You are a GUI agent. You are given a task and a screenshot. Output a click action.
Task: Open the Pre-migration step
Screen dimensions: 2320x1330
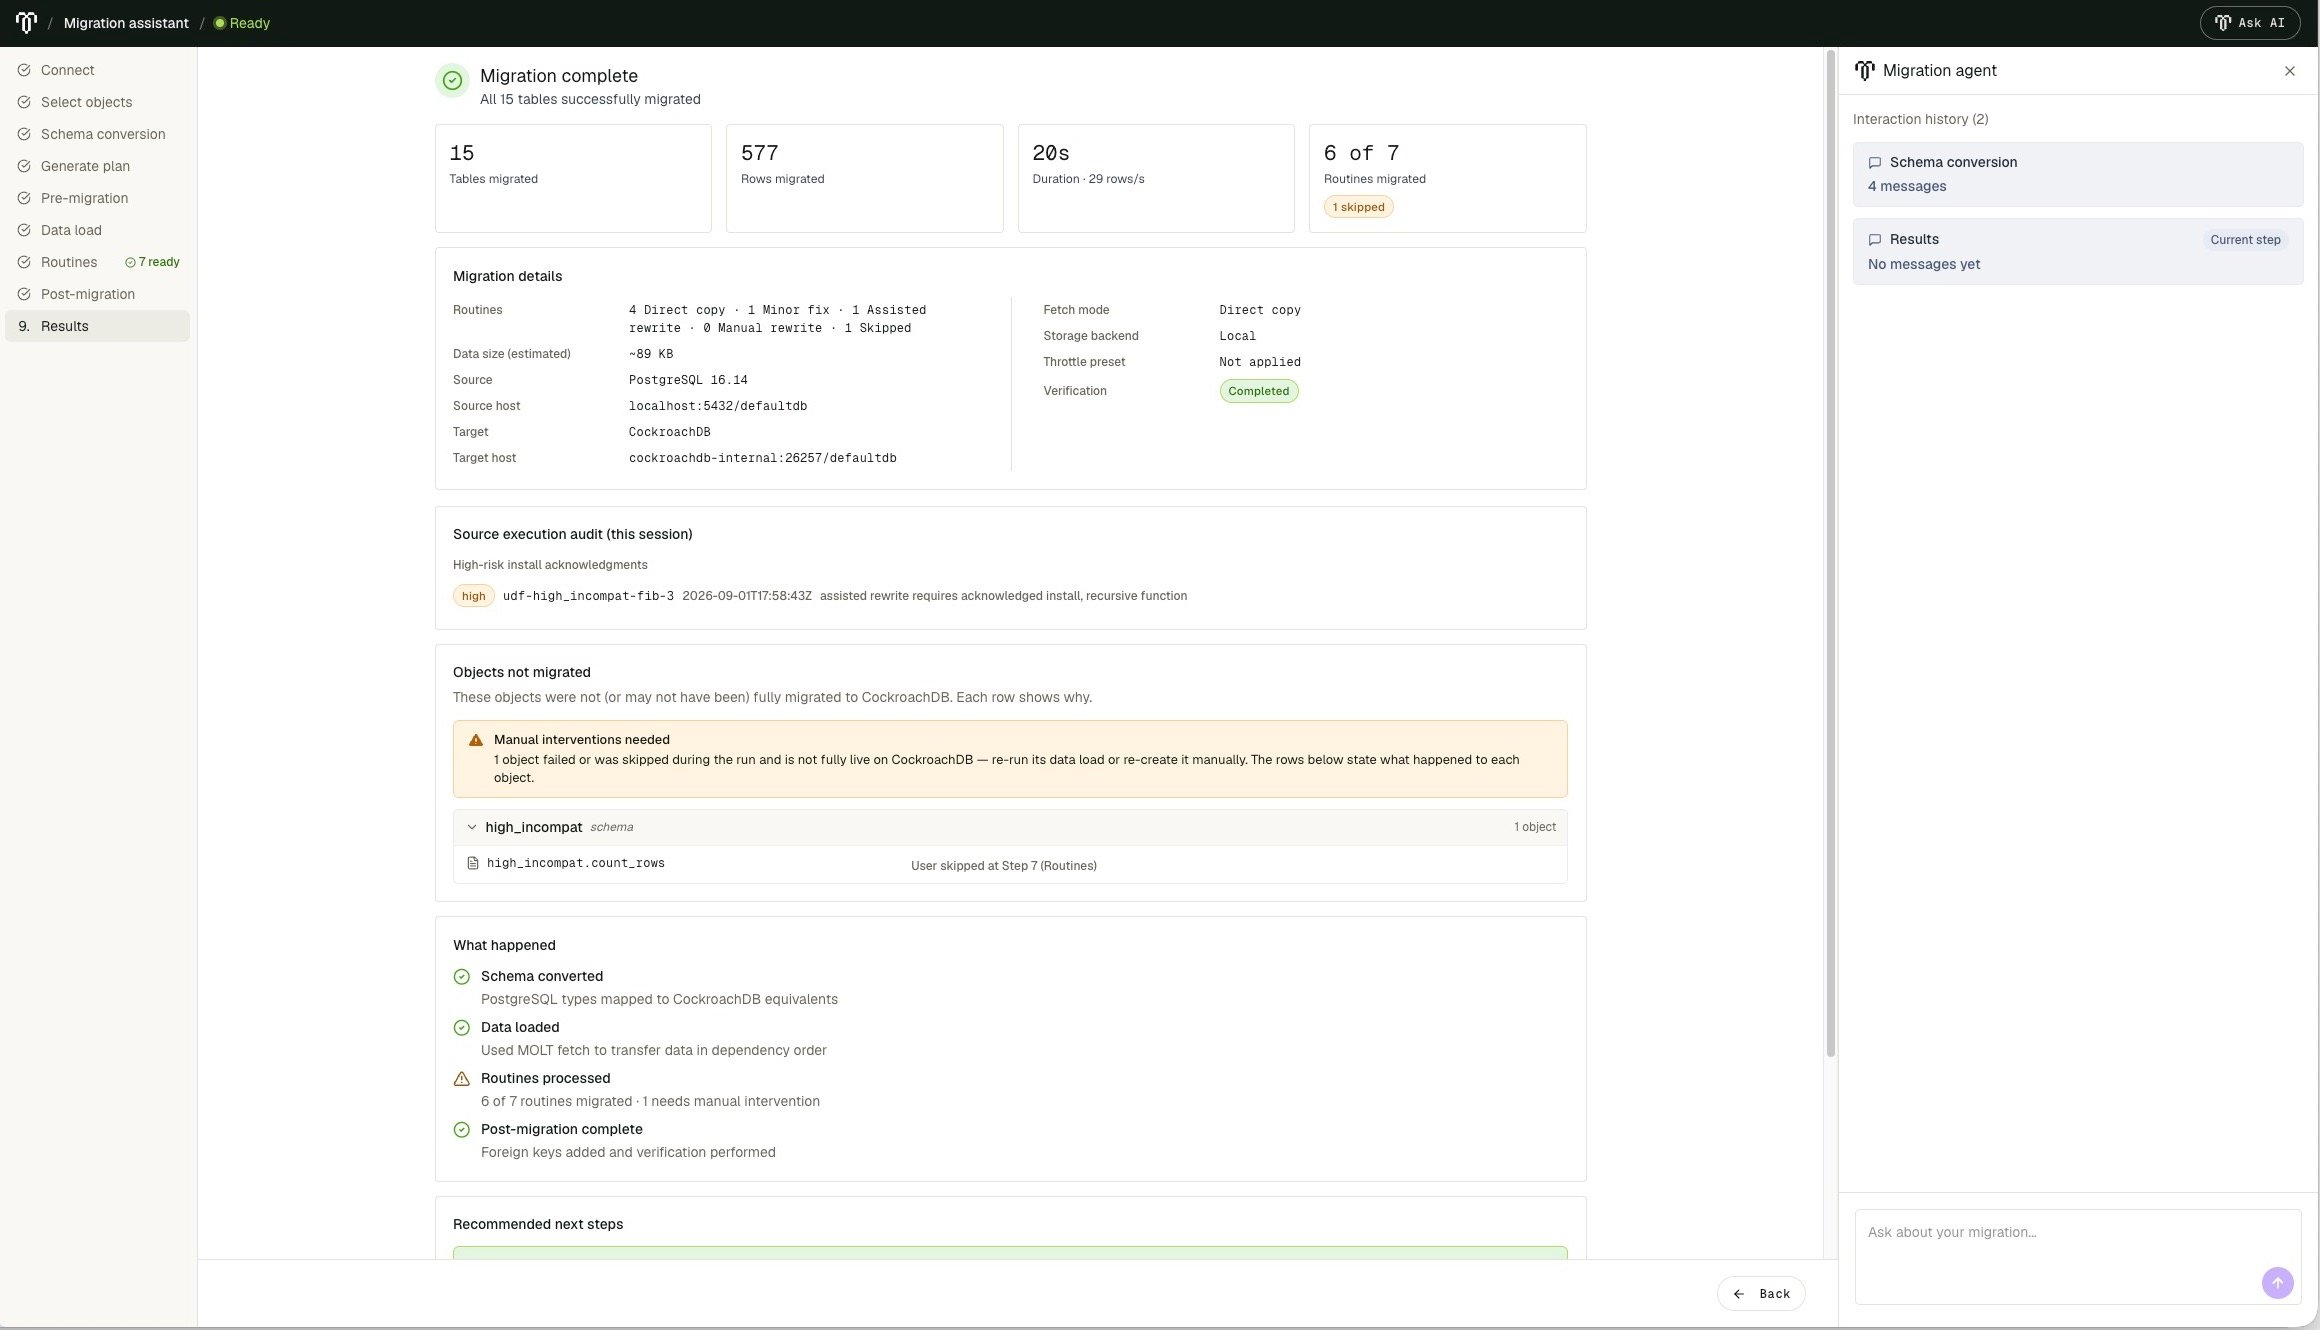pyautogui.click(x=97, y=198)
